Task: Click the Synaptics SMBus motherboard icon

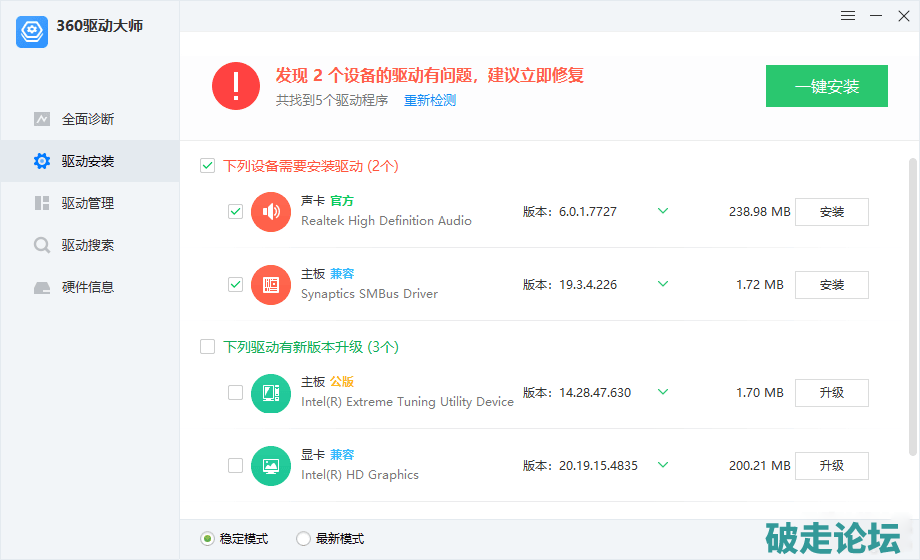Action: (270, 285)
